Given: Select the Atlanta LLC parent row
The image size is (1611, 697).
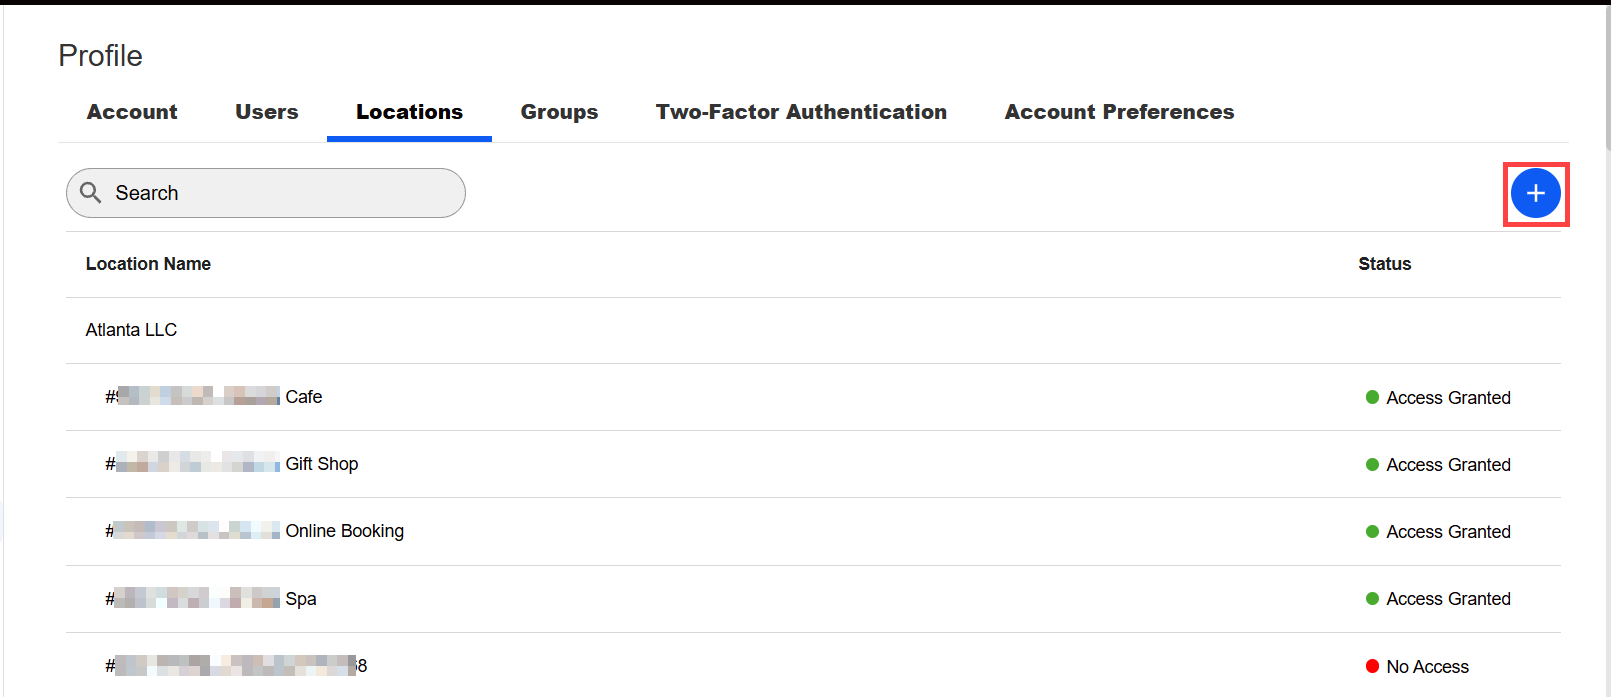Looking at the screenshot, I should tap(131, 330).
